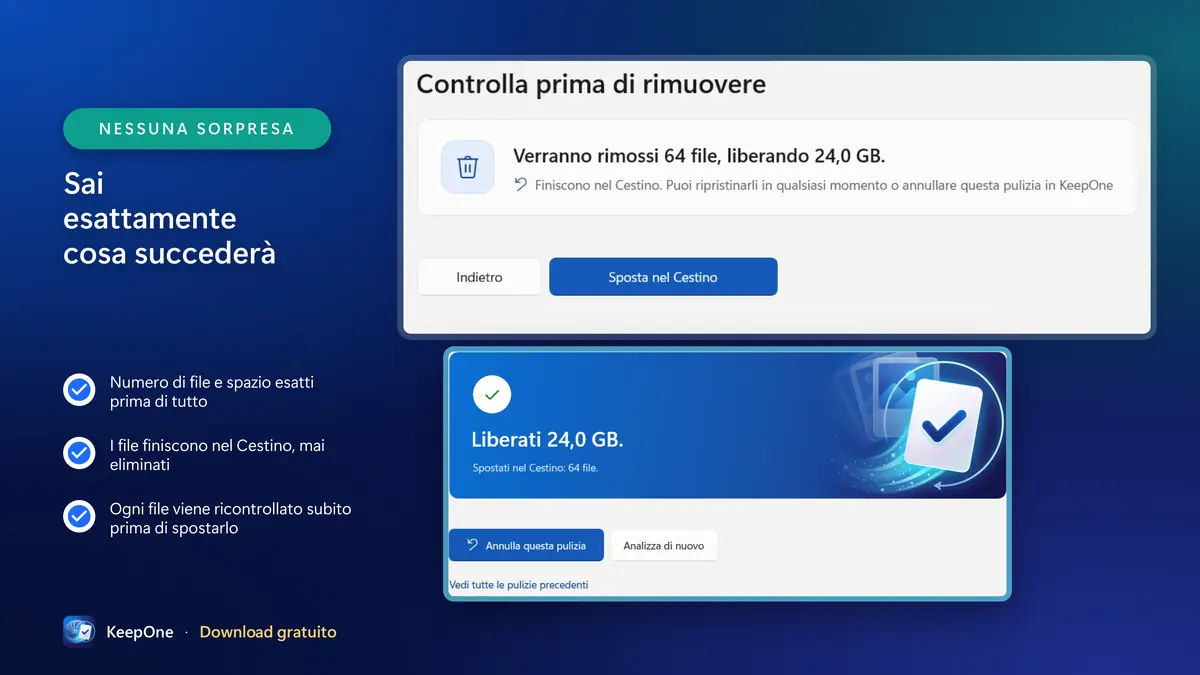The width and height of the screenshot is (1200, 675).
Task: Undo cleanup via 'Annulla questa pulizia'
Action: tap(526, 546)
